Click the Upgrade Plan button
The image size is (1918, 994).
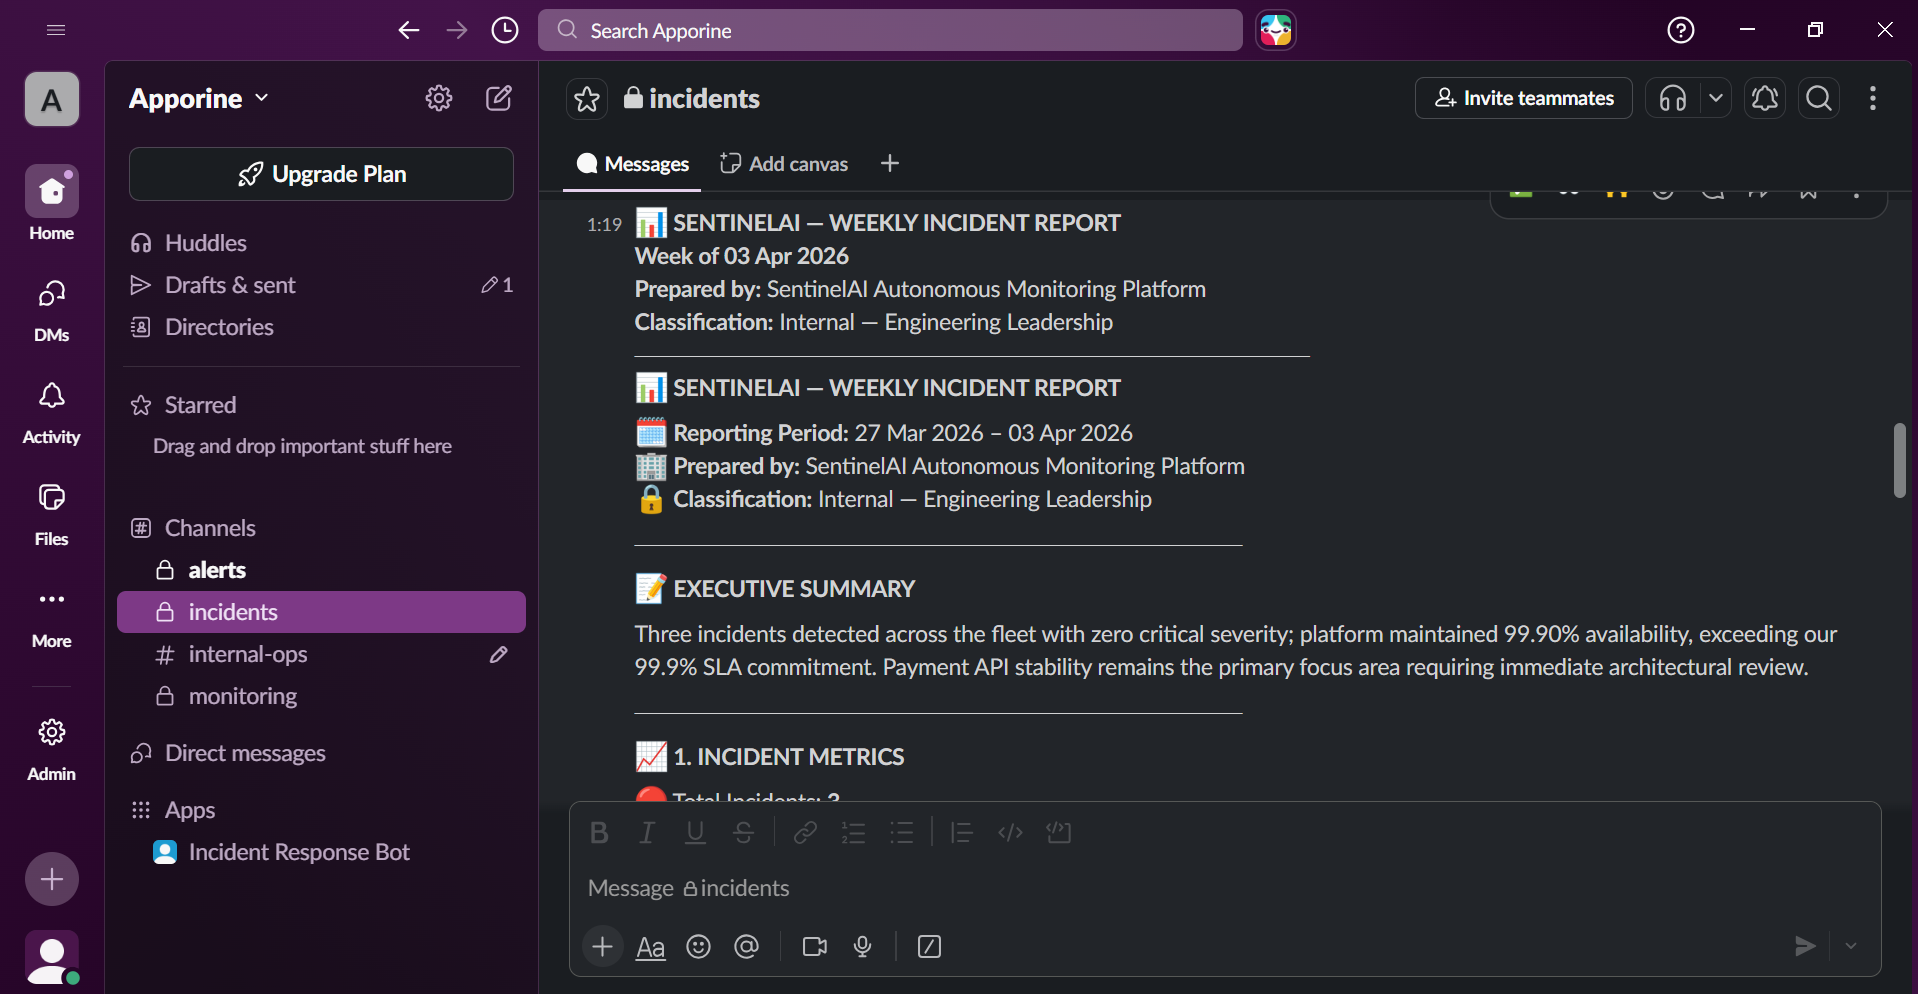pos(321,174)
